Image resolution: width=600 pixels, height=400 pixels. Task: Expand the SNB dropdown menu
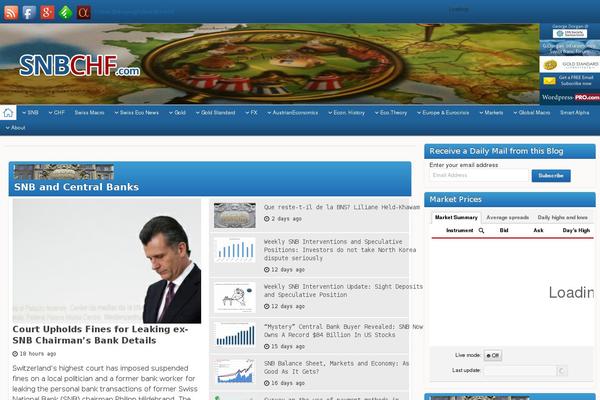click(x=30, y=113)
